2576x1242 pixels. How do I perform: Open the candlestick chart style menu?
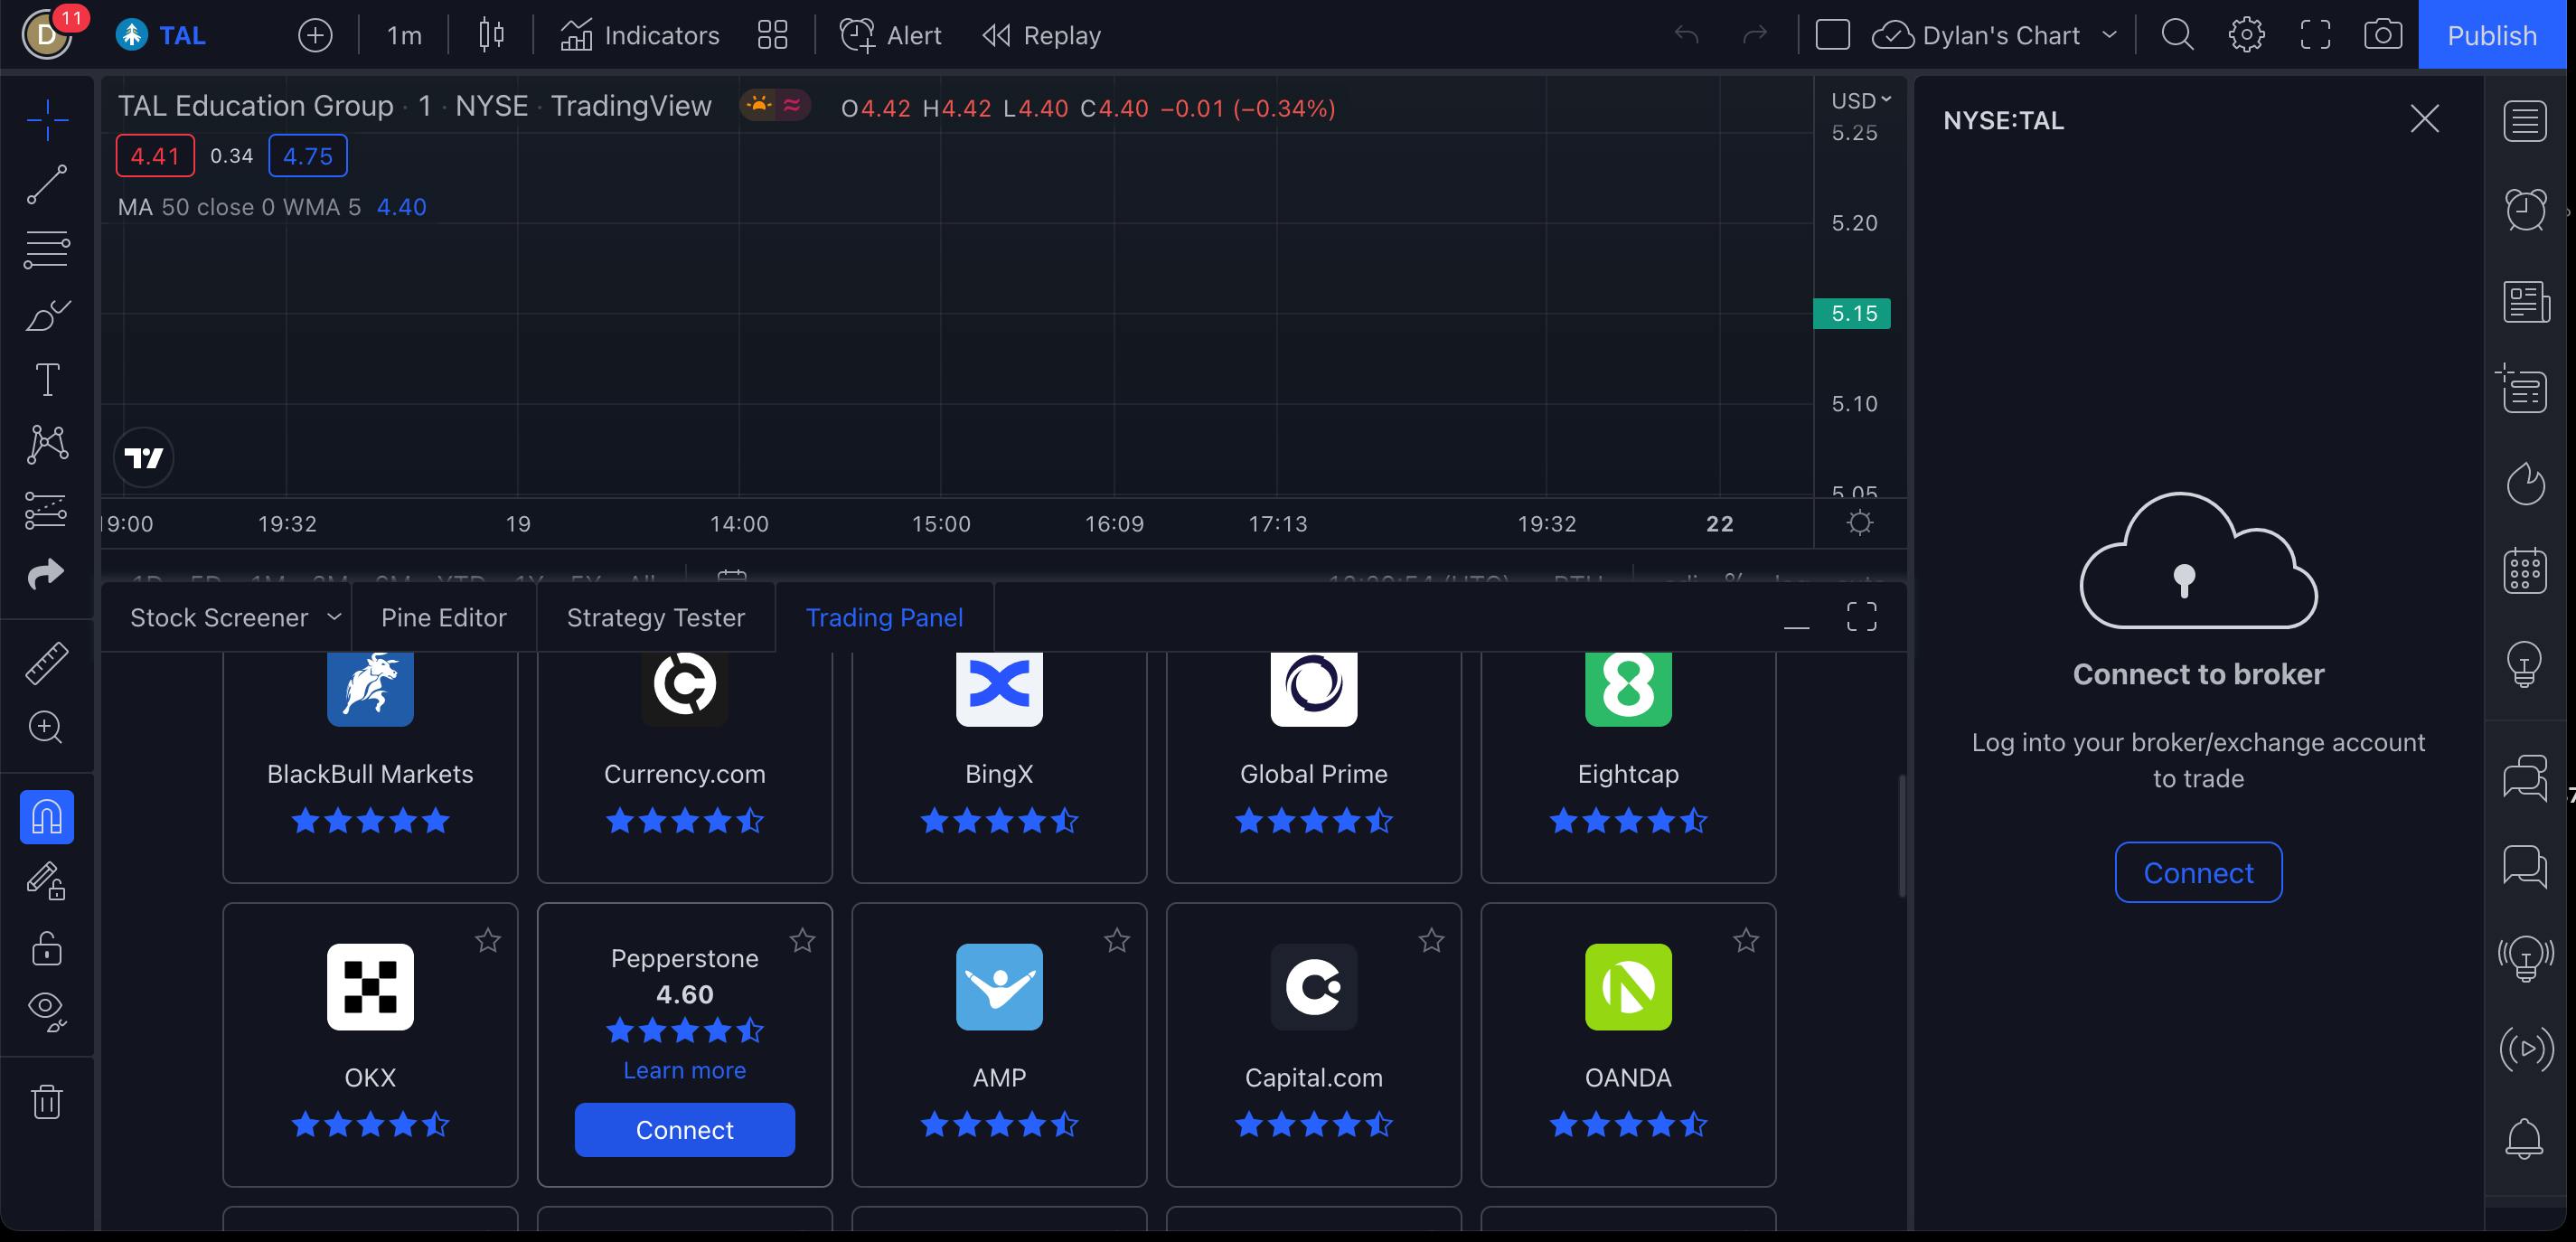pyautogui.click(x=491, y=36)
